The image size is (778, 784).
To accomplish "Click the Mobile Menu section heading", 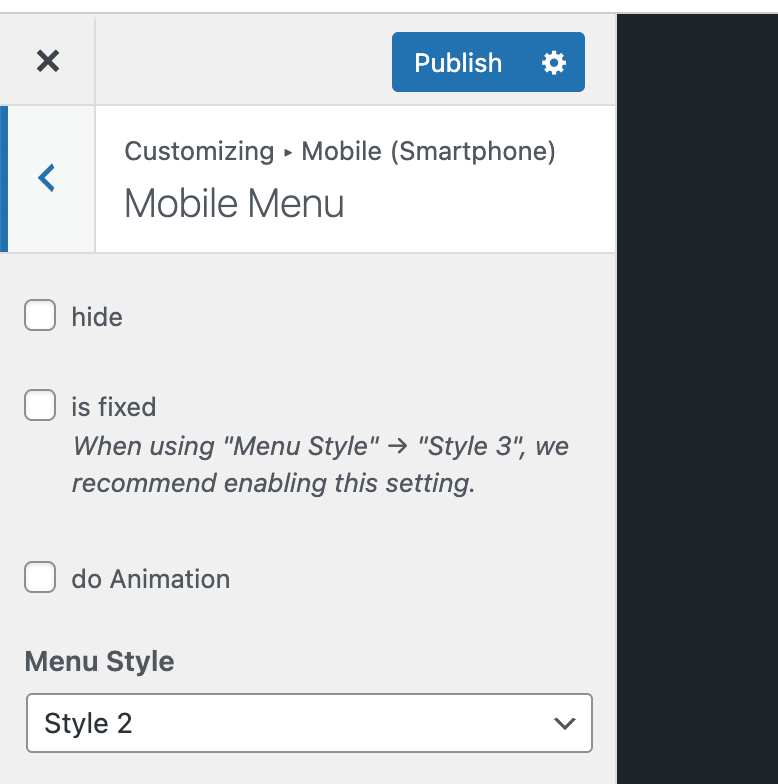I will point(234,204).
